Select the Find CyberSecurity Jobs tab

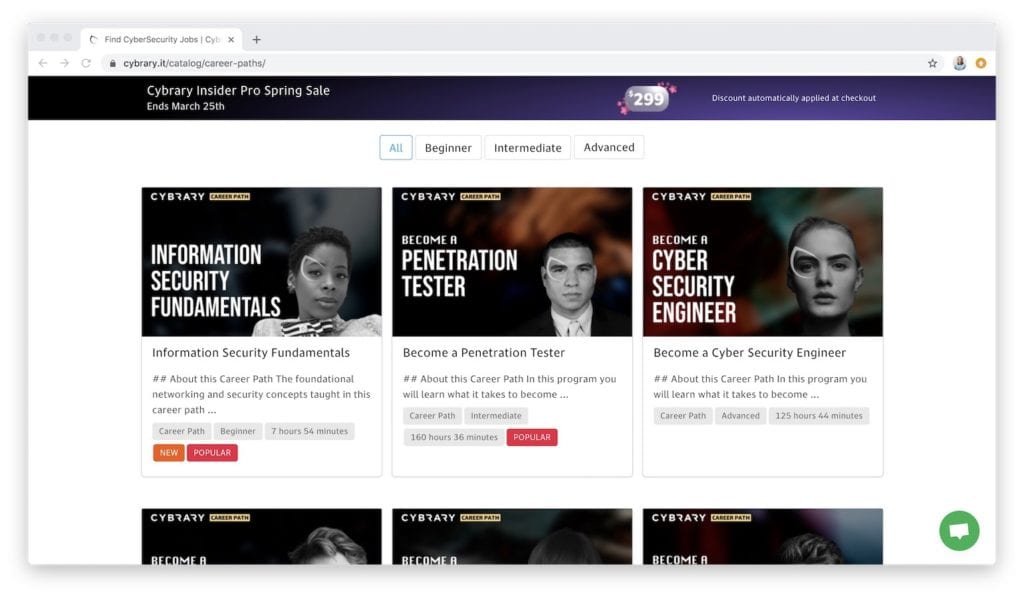pyautogui.click(x=161, y=40)
